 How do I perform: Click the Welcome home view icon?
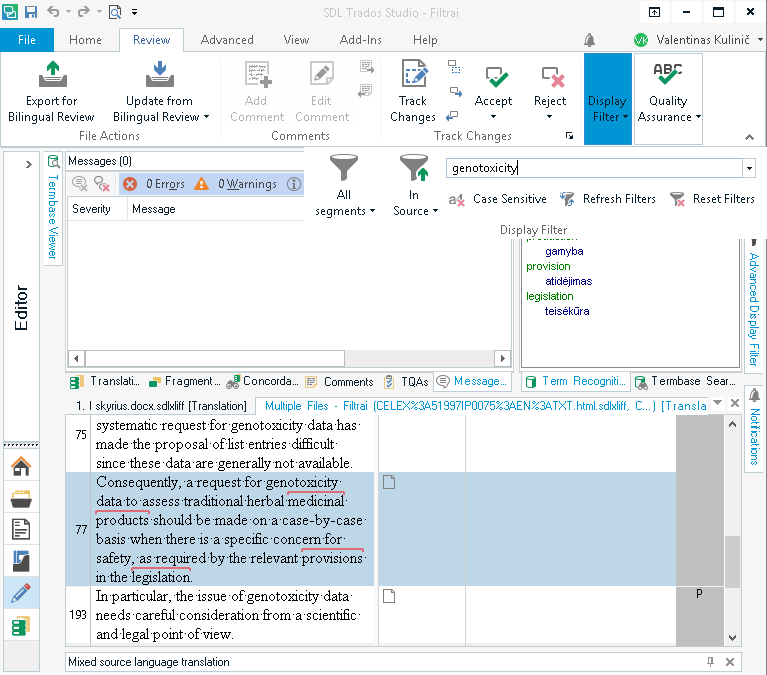coord(21,466)
